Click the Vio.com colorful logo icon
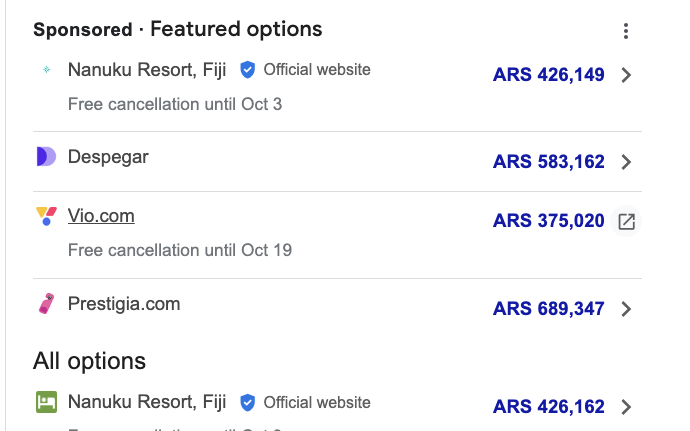 coord(46,216)
